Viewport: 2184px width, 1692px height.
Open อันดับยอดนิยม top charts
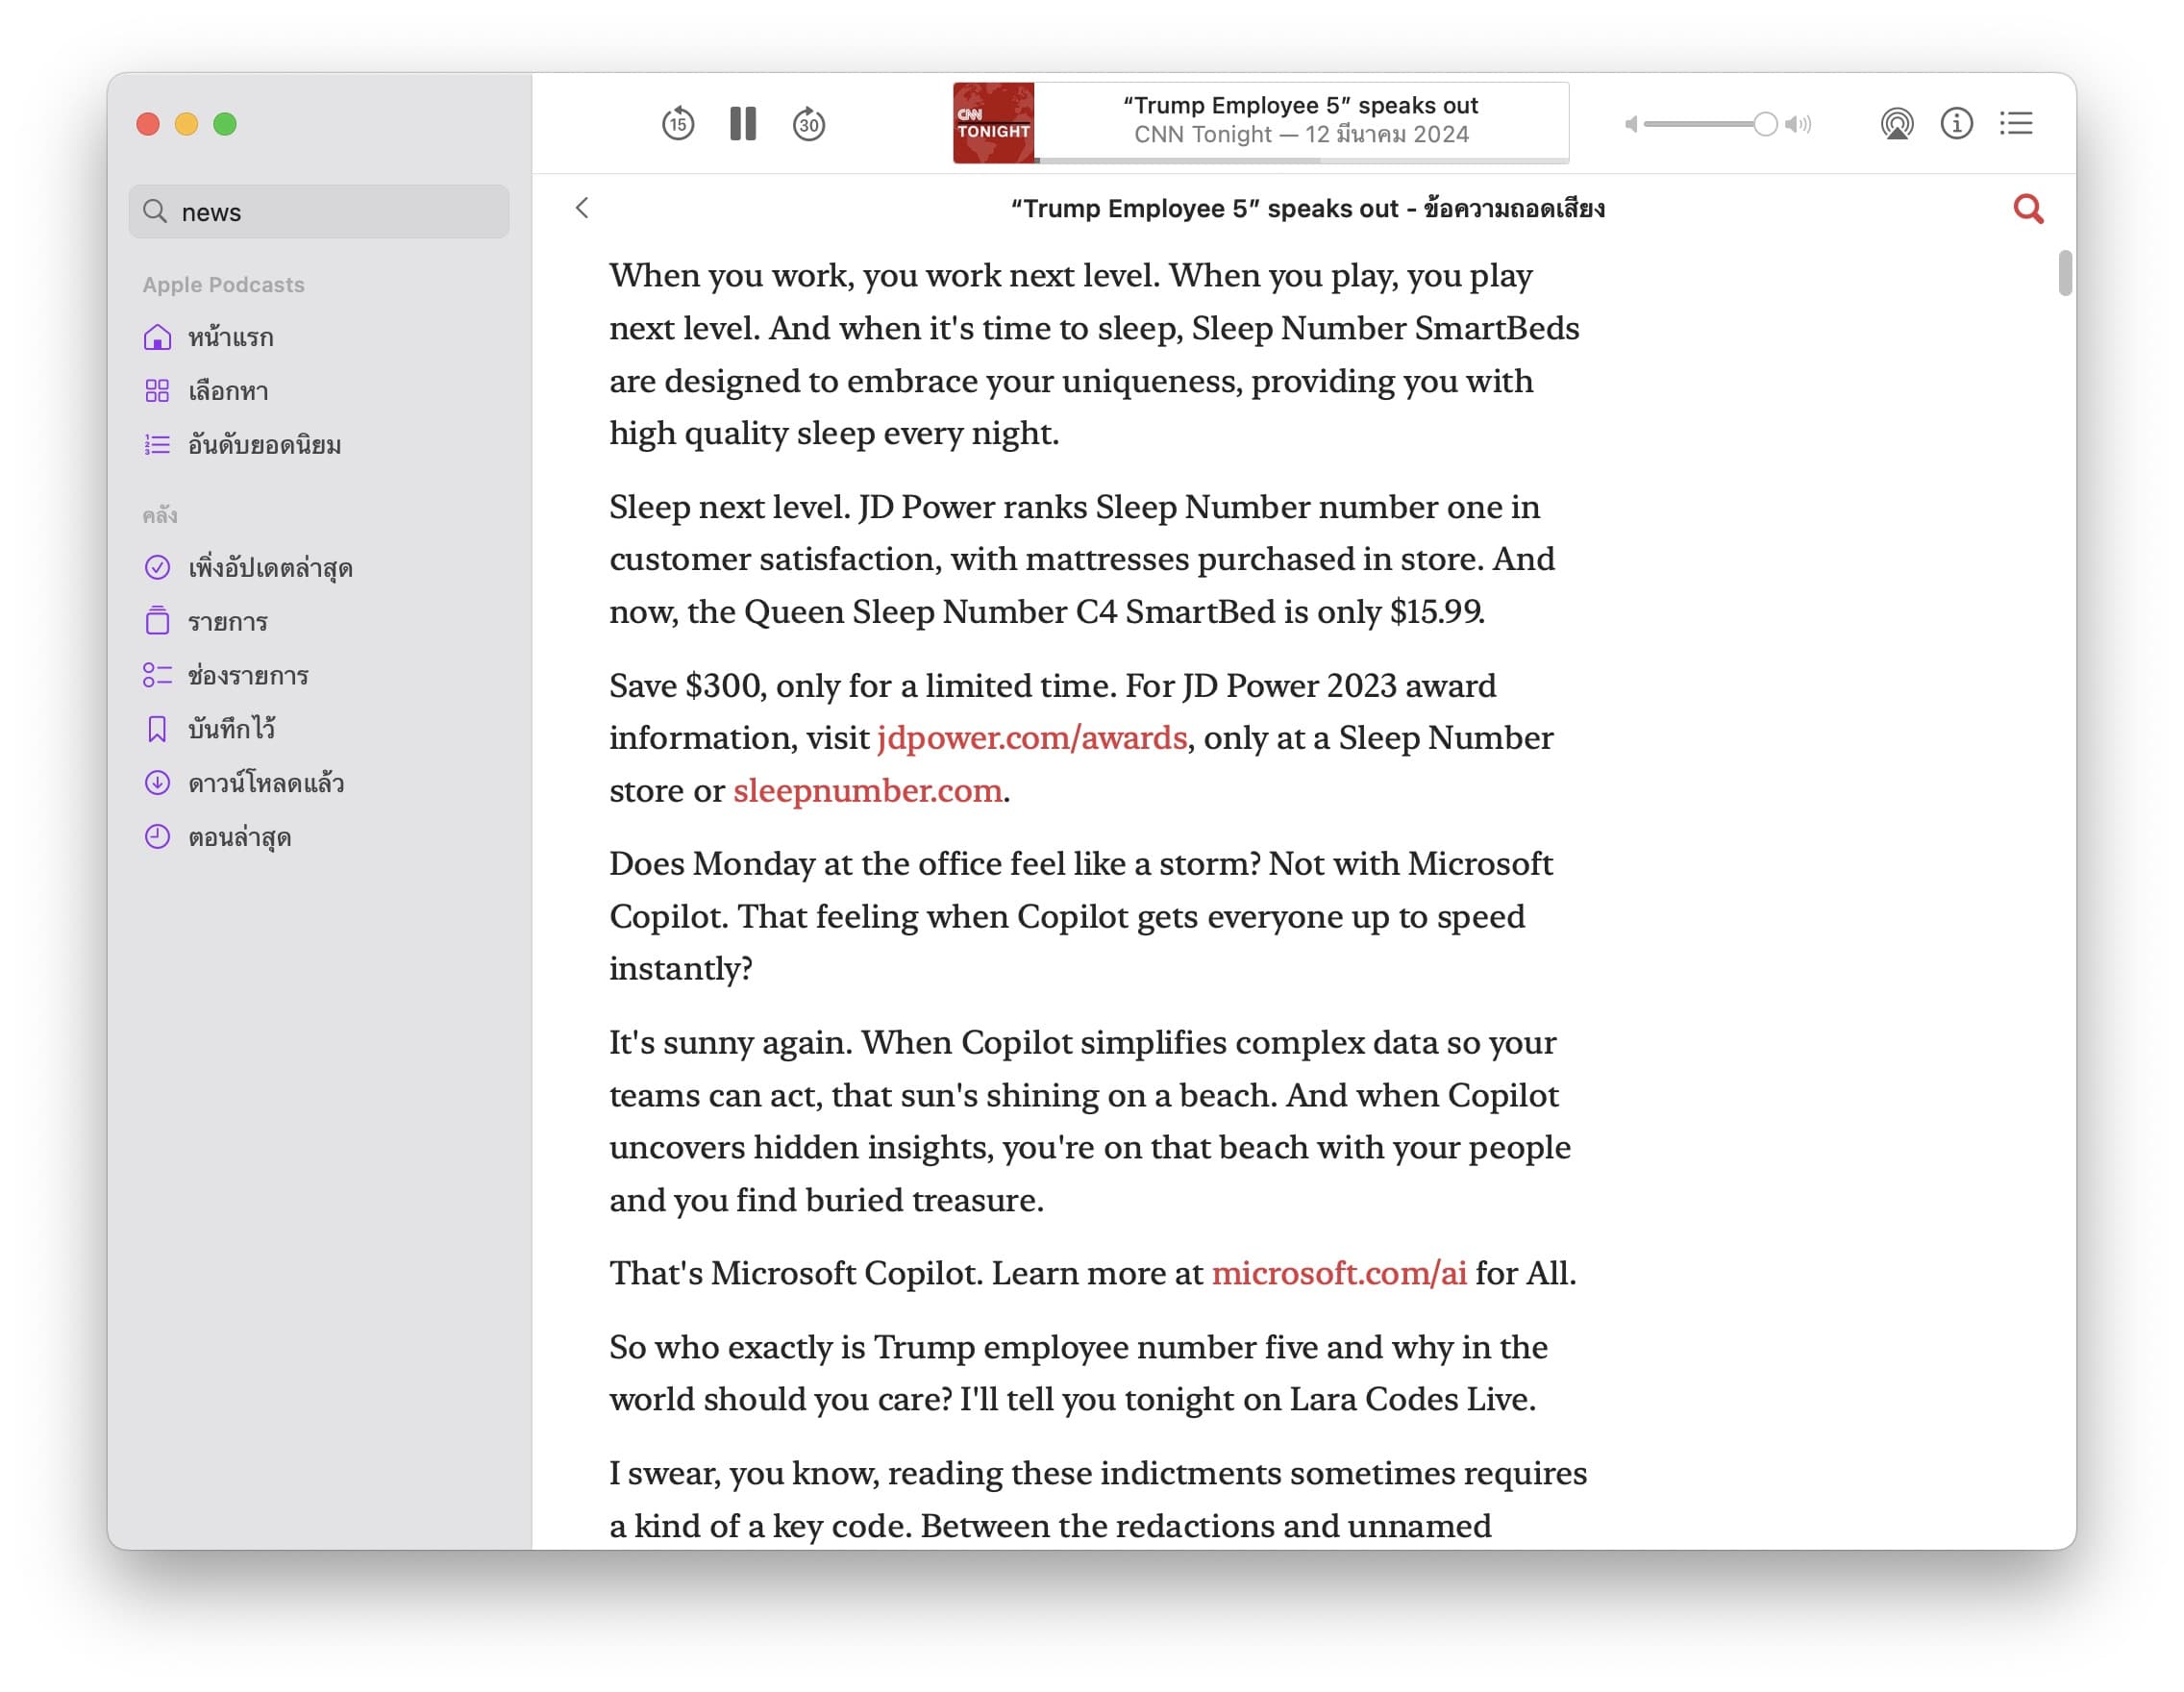tap(264, 445)
